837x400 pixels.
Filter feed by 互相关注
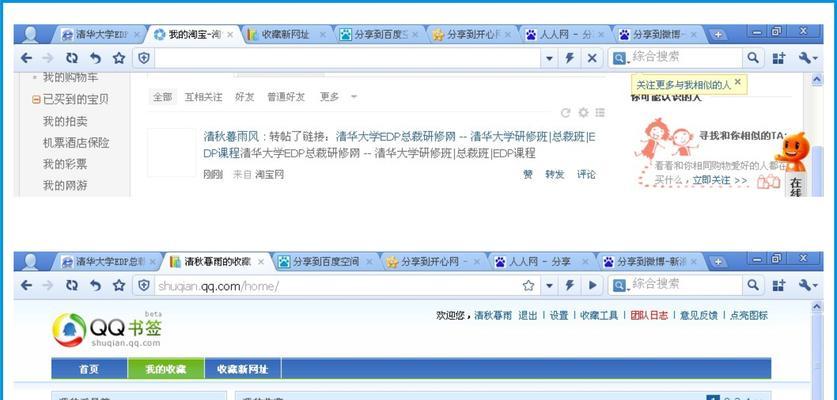[x=203, y=97]
